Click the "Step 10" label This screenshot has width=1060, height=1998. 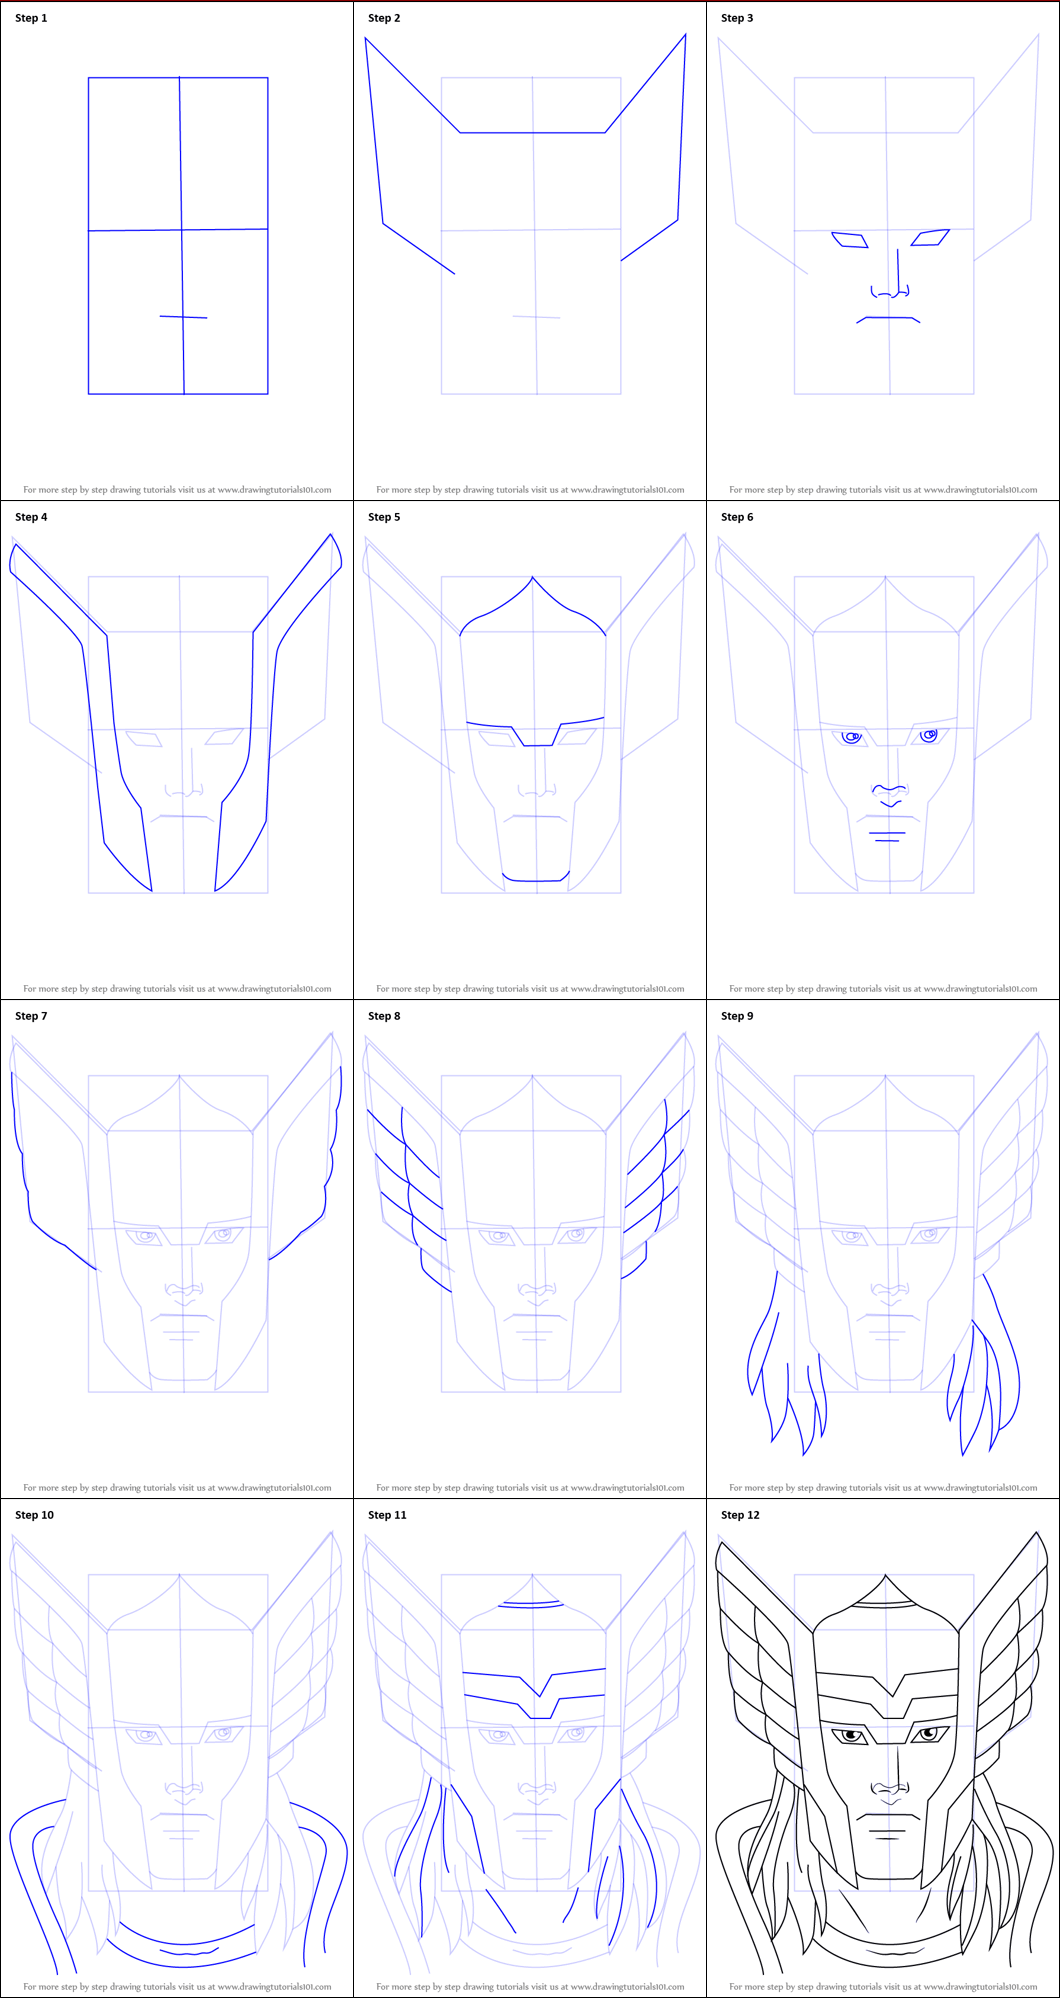(34, 1515)
